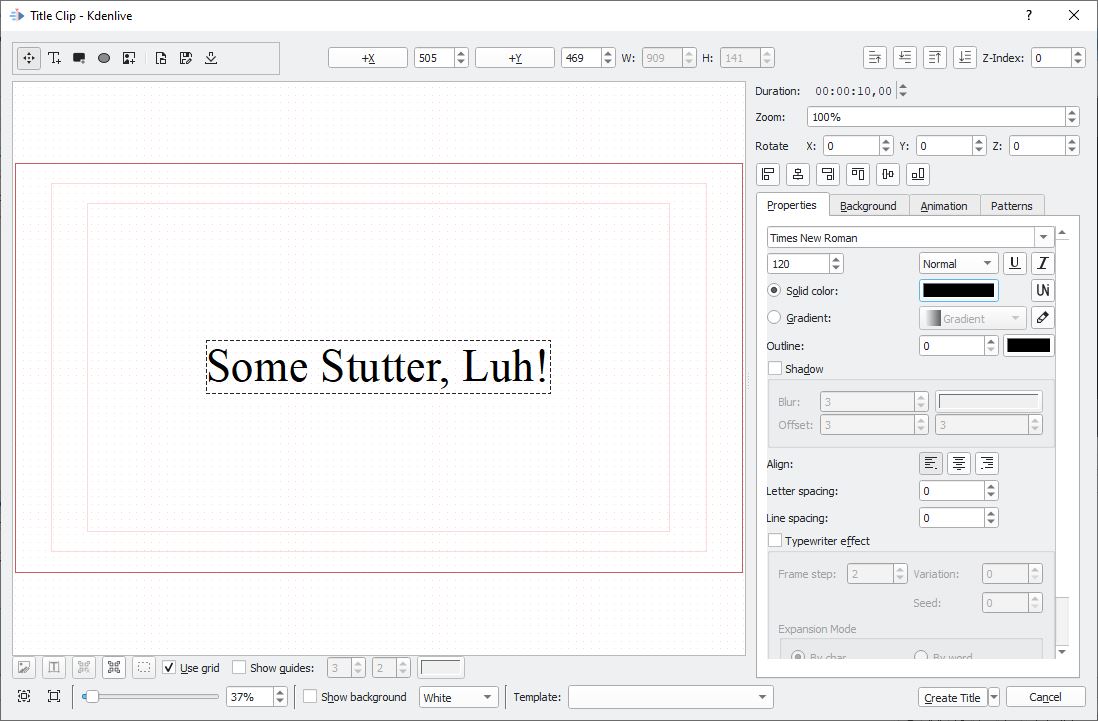Expand the Create Title arrow menu
1098x721 pixels.
pos(994,697)
